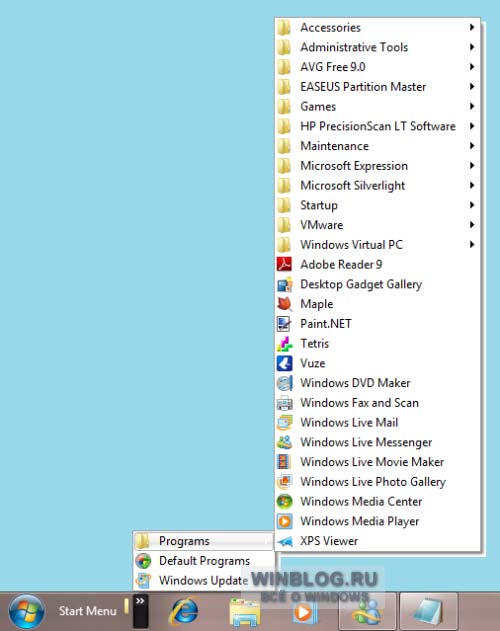Click the Tetris text label
Image resolution: width=500 pixels, height=631 pixels.
click(314, 343)
